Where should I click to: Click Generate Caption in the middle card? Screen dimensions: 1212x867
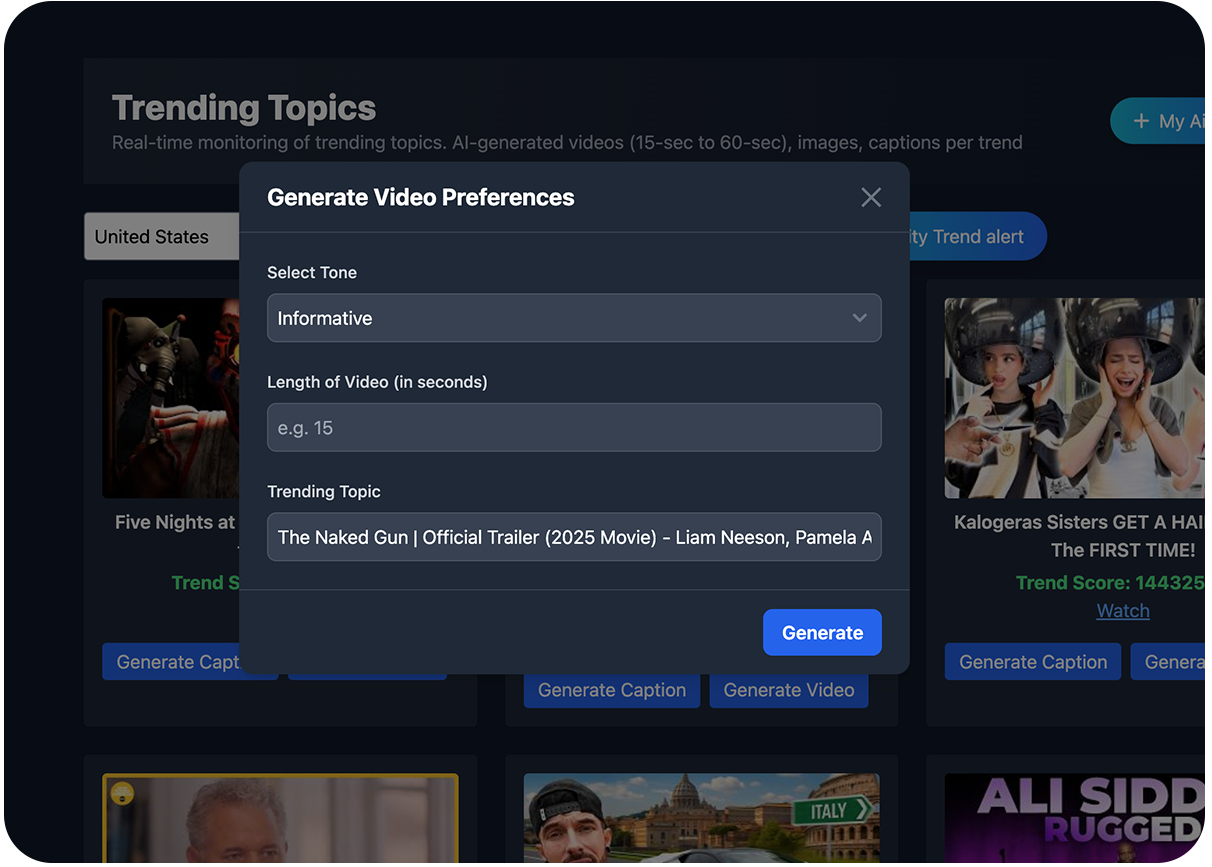[611, 690]
